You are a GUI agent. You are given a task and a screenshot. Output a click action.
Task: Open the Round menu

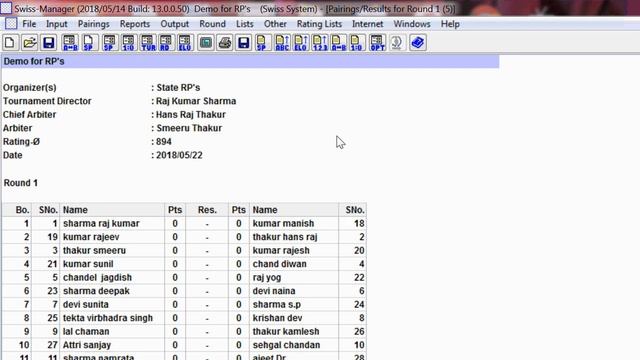[x=212, y=24]
